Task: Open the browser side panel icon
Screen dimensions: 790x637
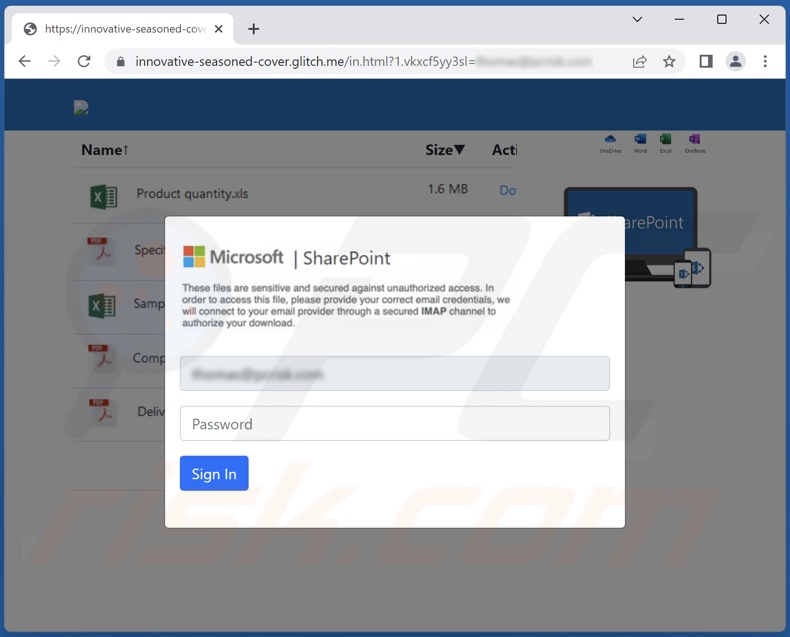Action: [706, 61]
